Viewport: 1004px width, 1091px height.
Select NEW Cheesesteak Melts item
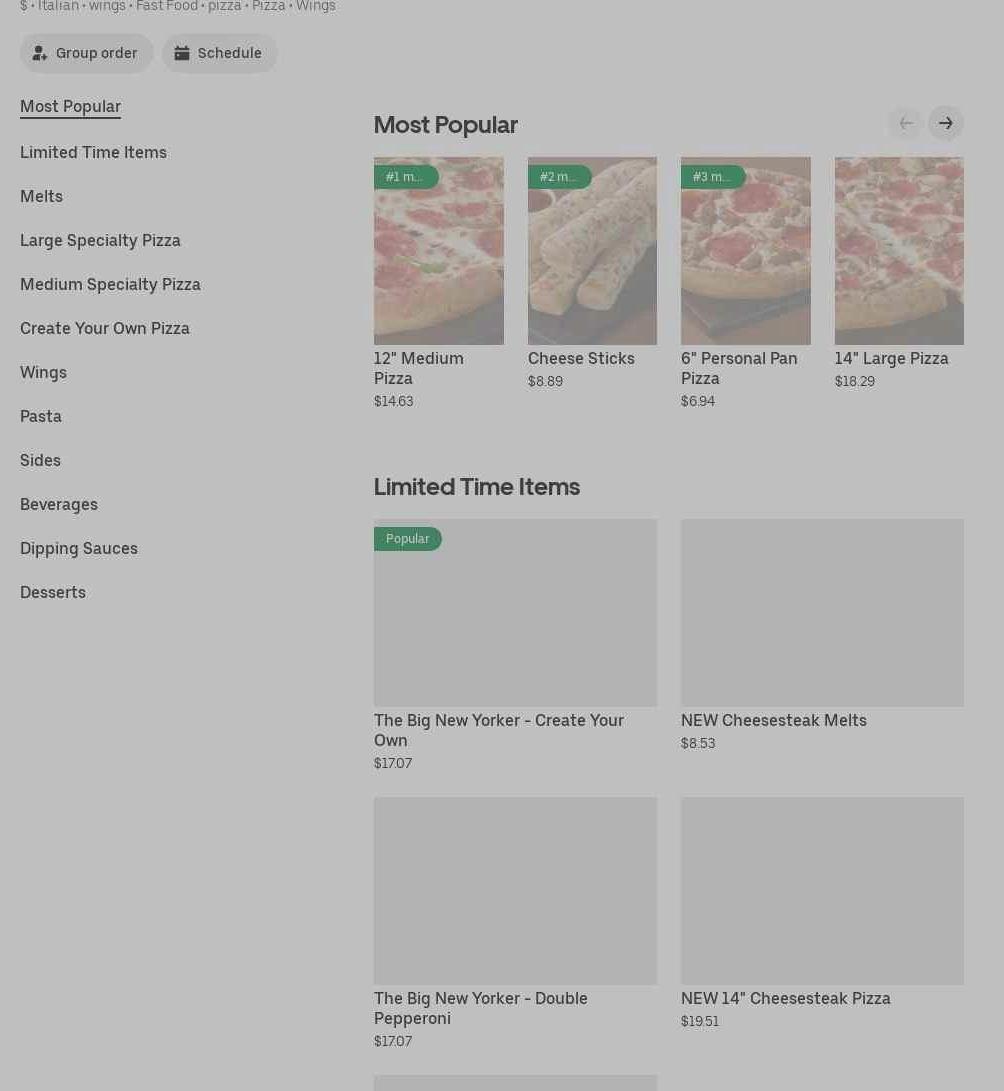822,613
